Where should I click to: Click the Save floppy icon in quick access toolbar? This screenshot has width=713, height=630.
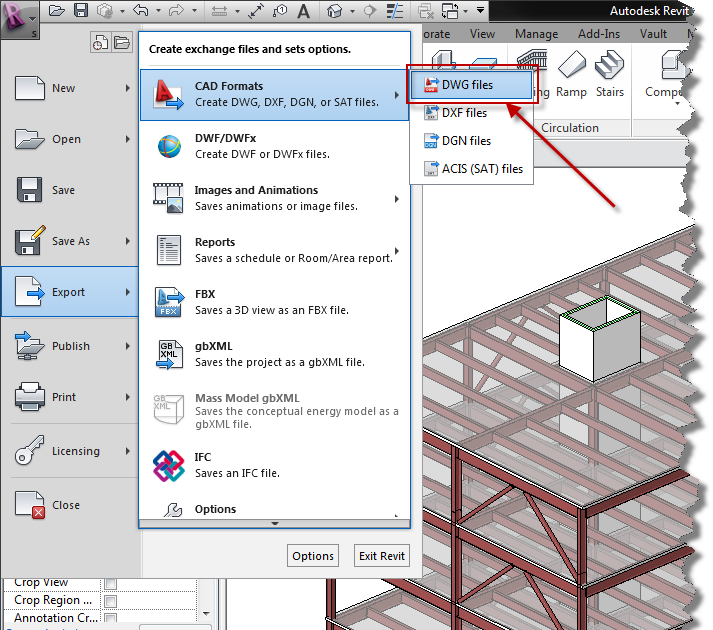tap(81, 10)
